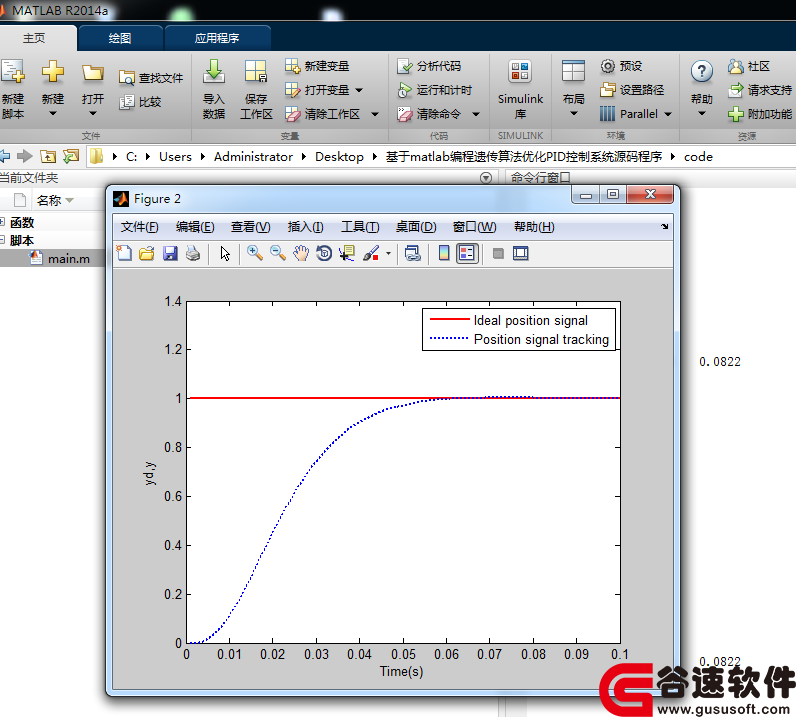Click the Help (帮助) question mark icon
The image size is (796, 717).
coord(702,72)
